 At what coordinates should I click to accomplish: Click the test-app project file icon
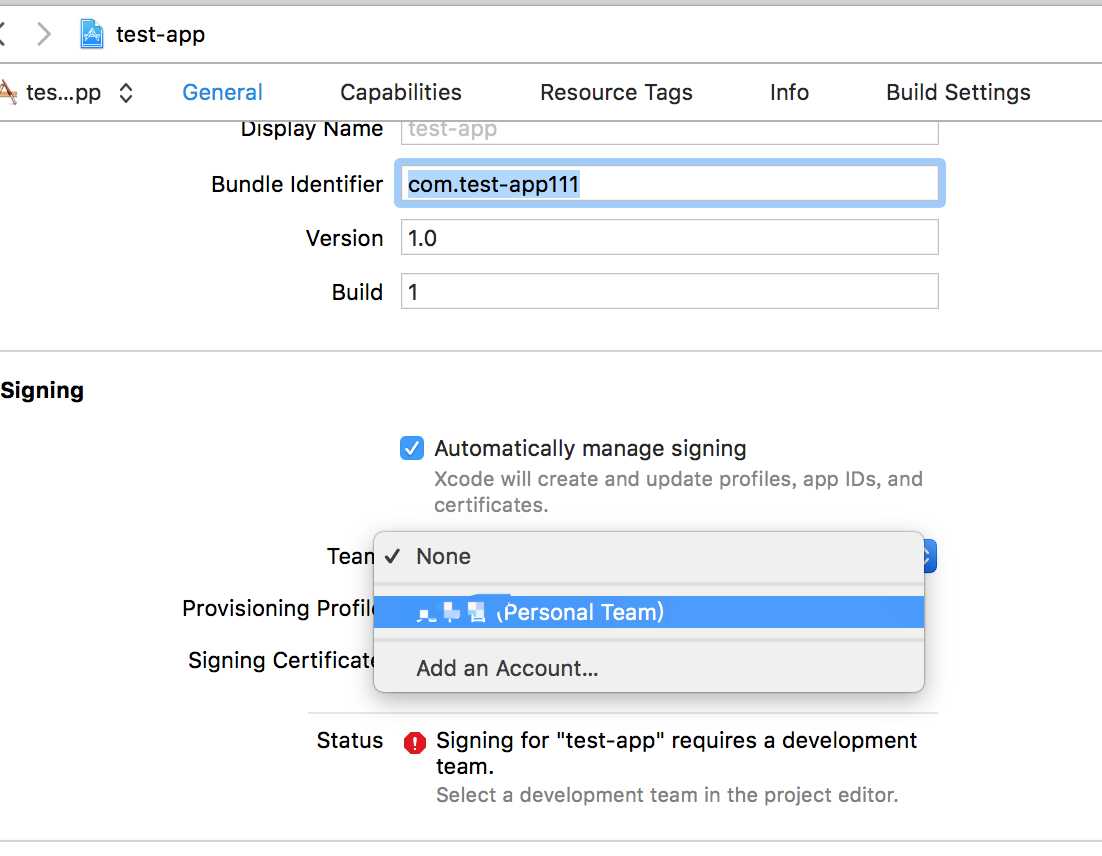[91, 34]
